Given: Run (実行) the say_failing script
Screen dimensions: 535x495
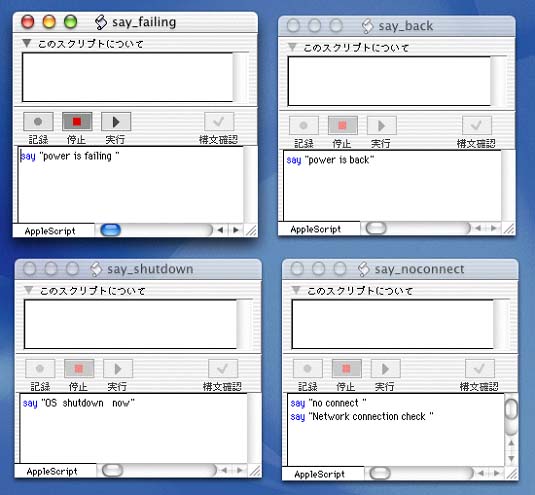Looking at the screenshot, I should 116,121.
